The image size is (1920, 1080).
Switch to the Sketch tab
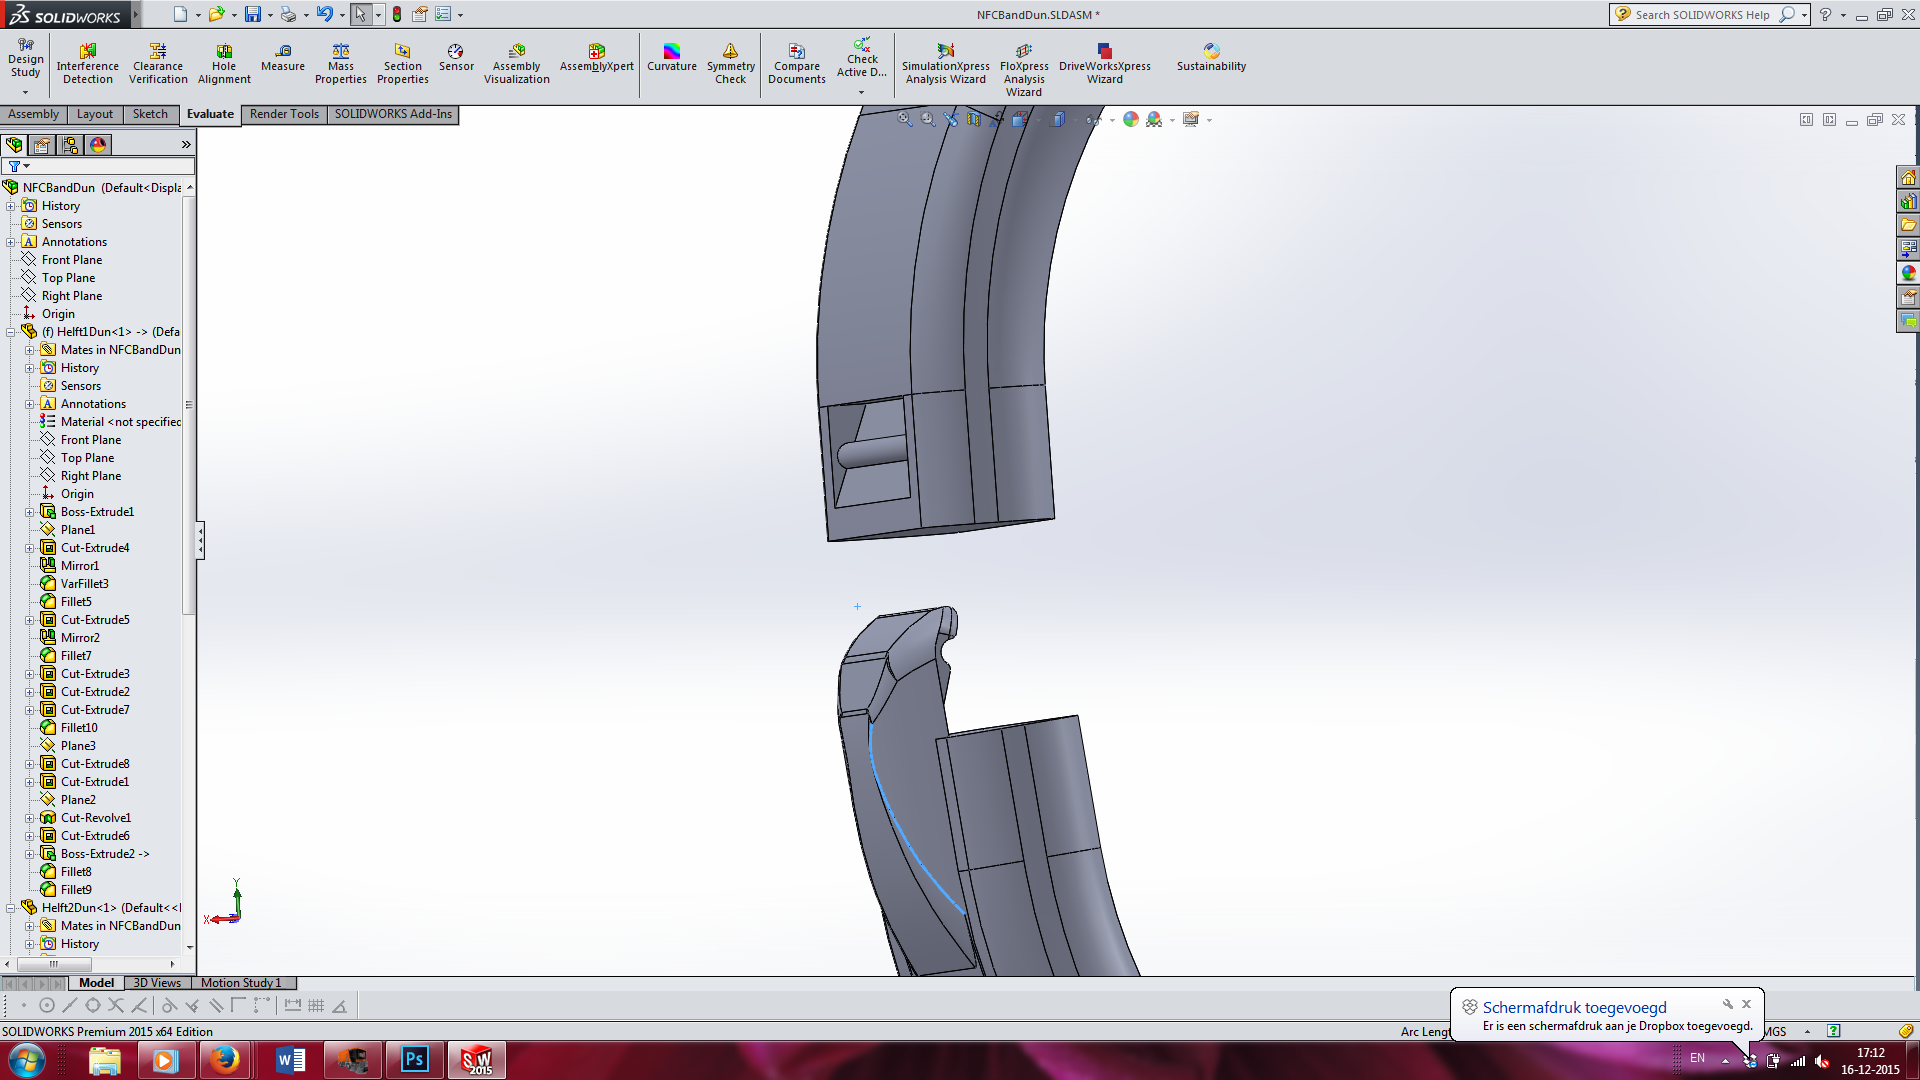[151, 114]
